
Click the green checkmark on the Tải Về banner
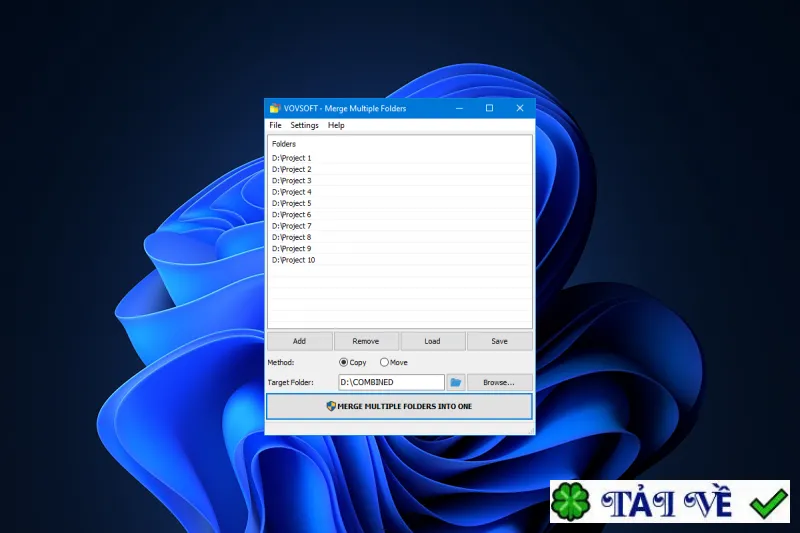coord(768,503)
